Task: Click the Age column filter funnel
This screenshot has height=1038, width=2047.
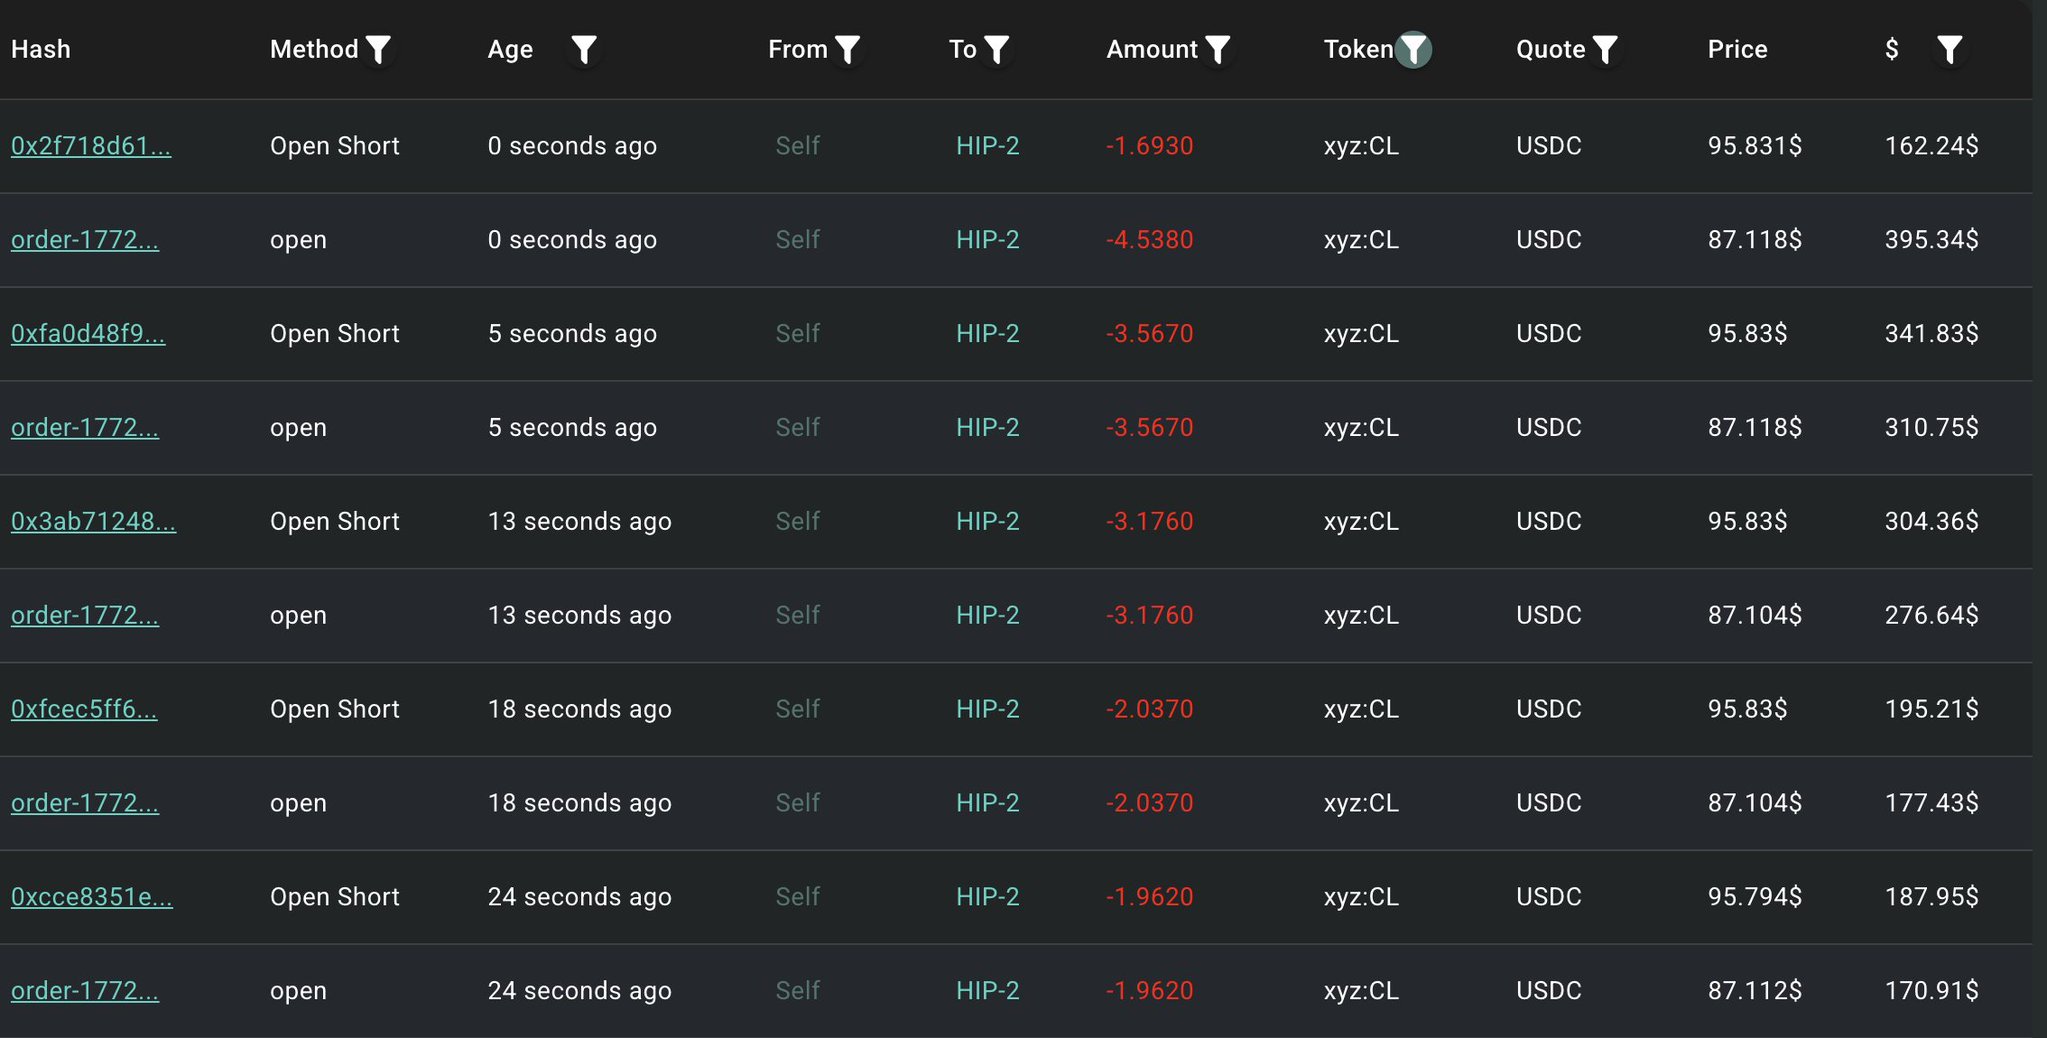Action: (x=584, y=49)
